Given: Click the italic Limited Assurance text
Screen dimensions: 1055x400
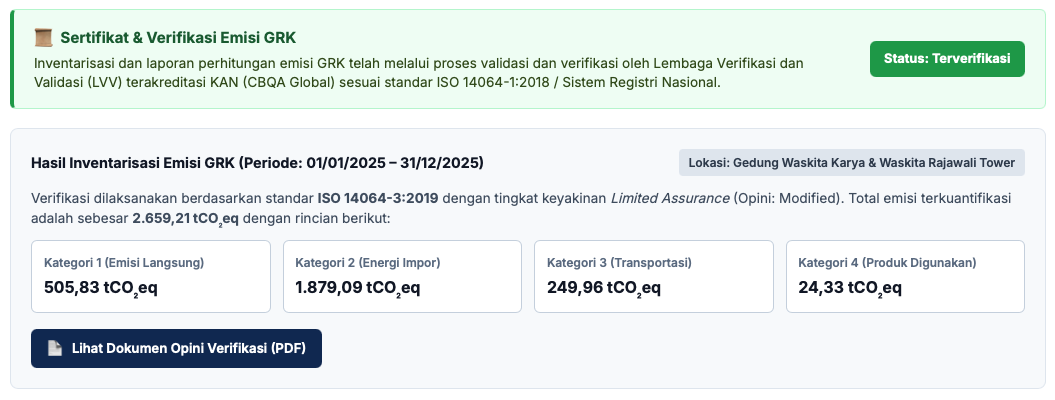Looking at the screenshot, I should pyautogui.click(x=669, y=198).
